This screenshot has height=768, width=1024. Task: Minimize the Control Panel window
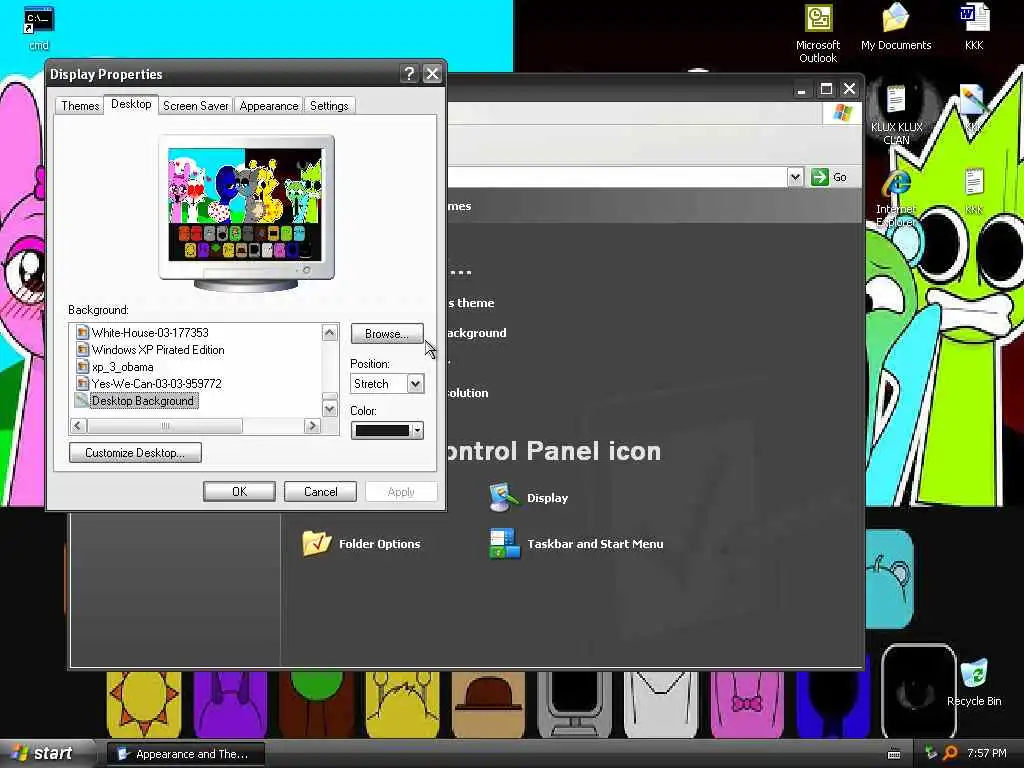[x=802, y=88]
